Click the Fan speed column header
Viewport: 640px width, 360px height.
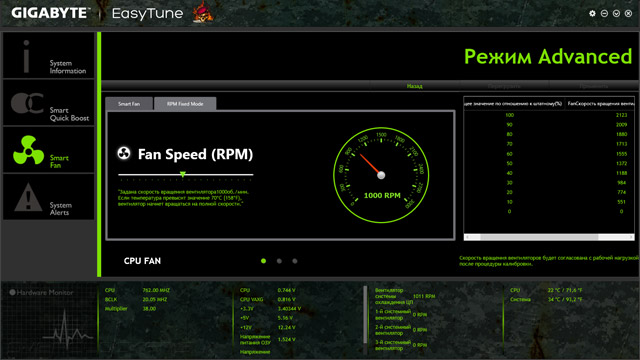coord(600,104)
